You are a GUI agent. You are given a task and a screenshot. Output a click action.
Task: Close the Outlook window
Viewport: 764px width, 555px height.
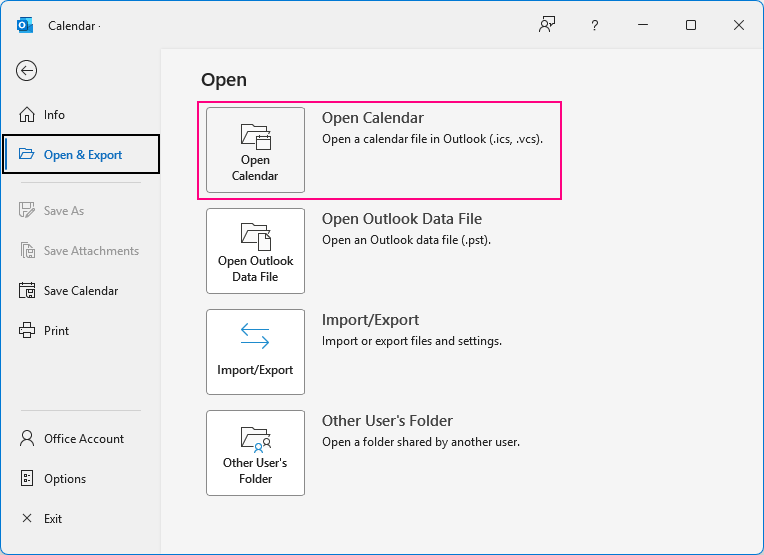tap(739, 25)
